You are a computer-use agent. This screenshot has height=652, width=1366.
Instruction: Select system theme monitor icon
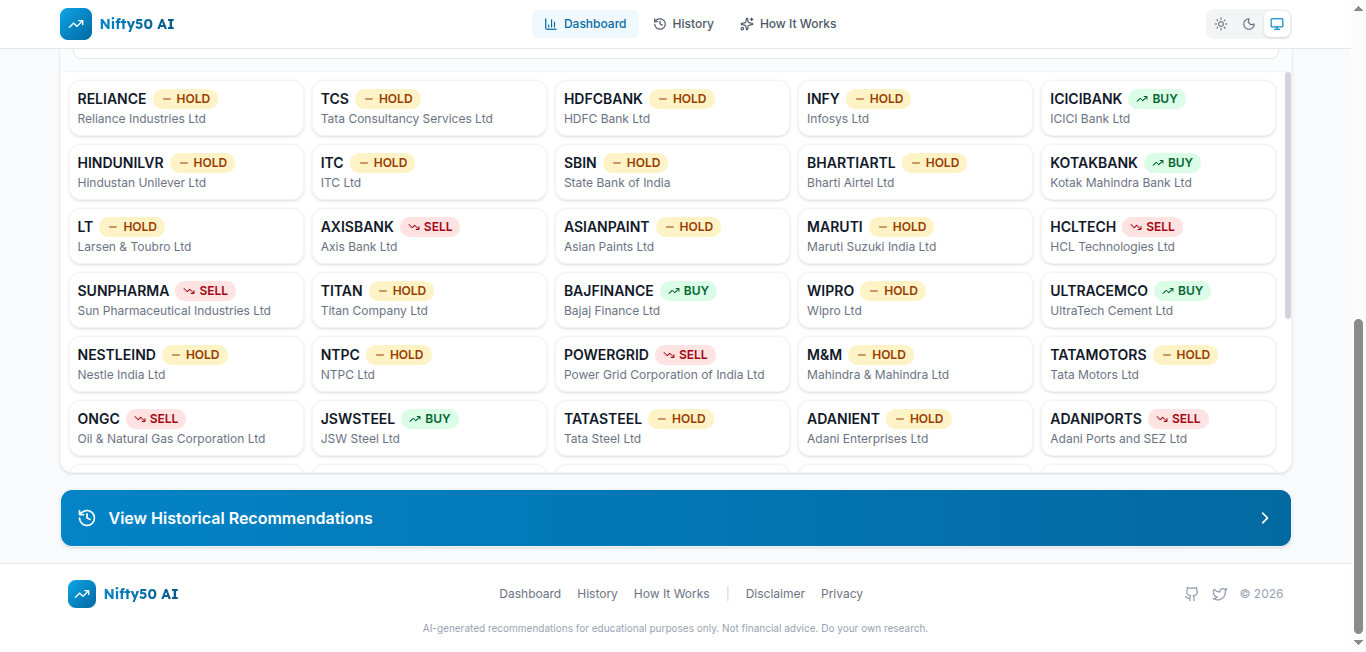(x=1277, y=24)
